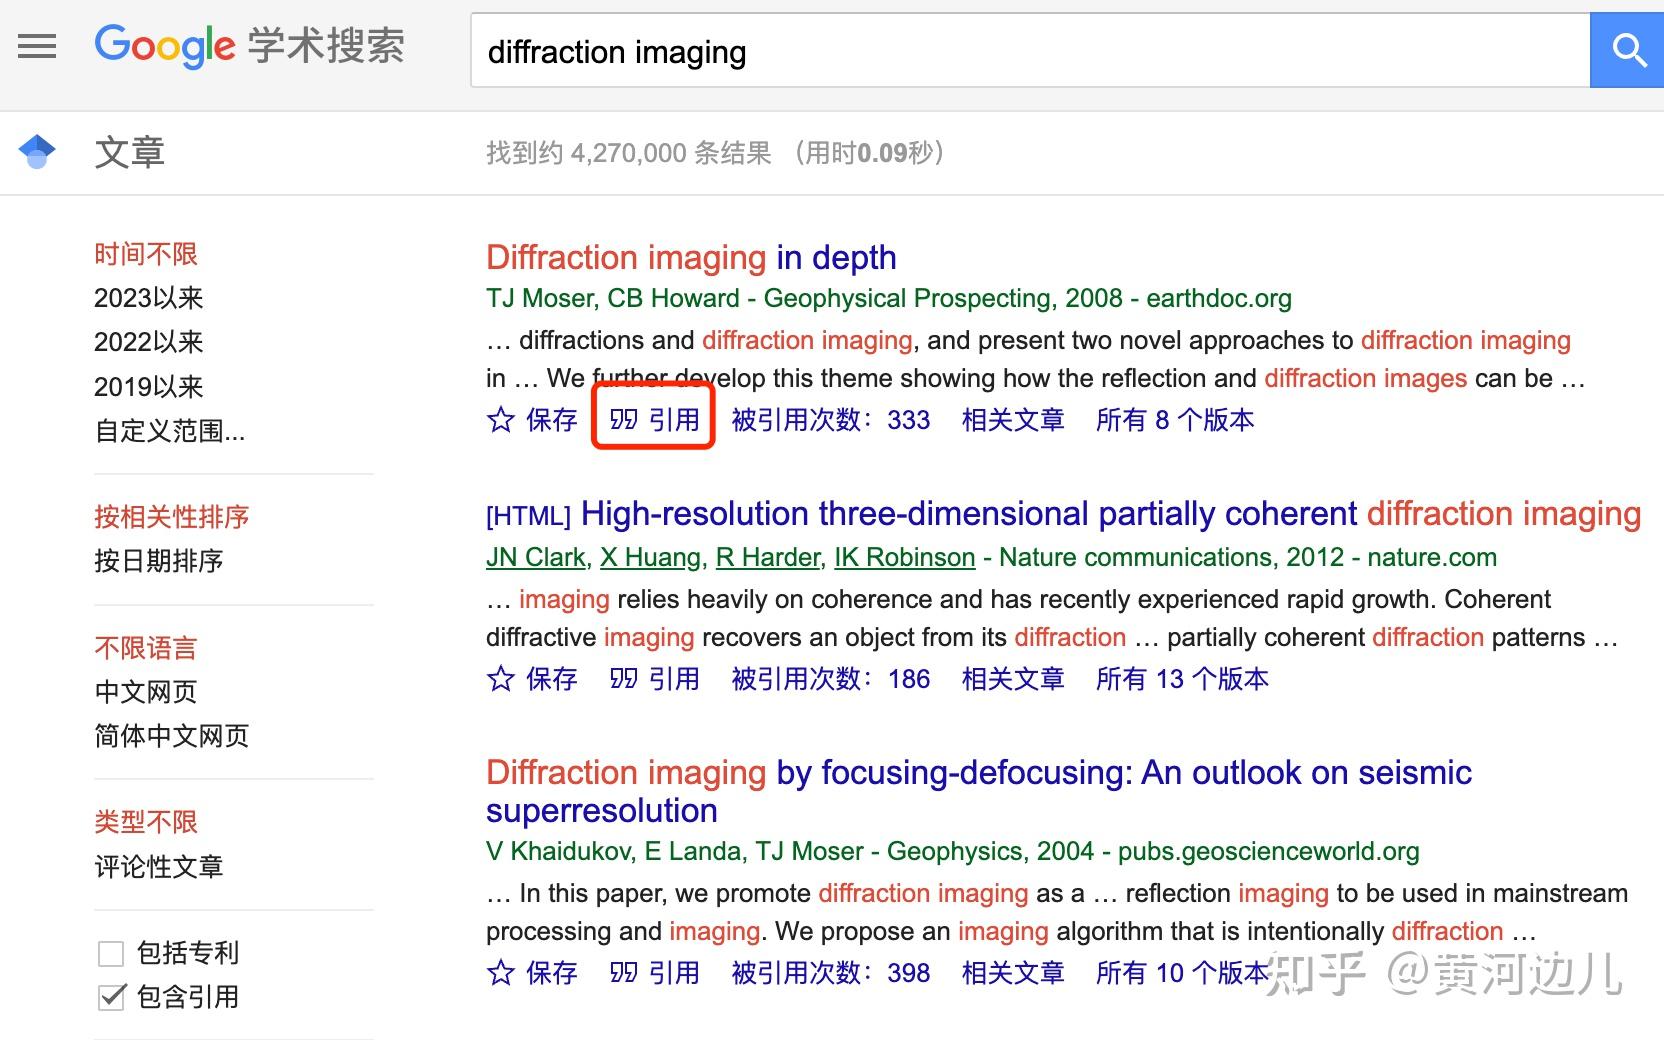Filter results to 2022以来

click(149, 342)
